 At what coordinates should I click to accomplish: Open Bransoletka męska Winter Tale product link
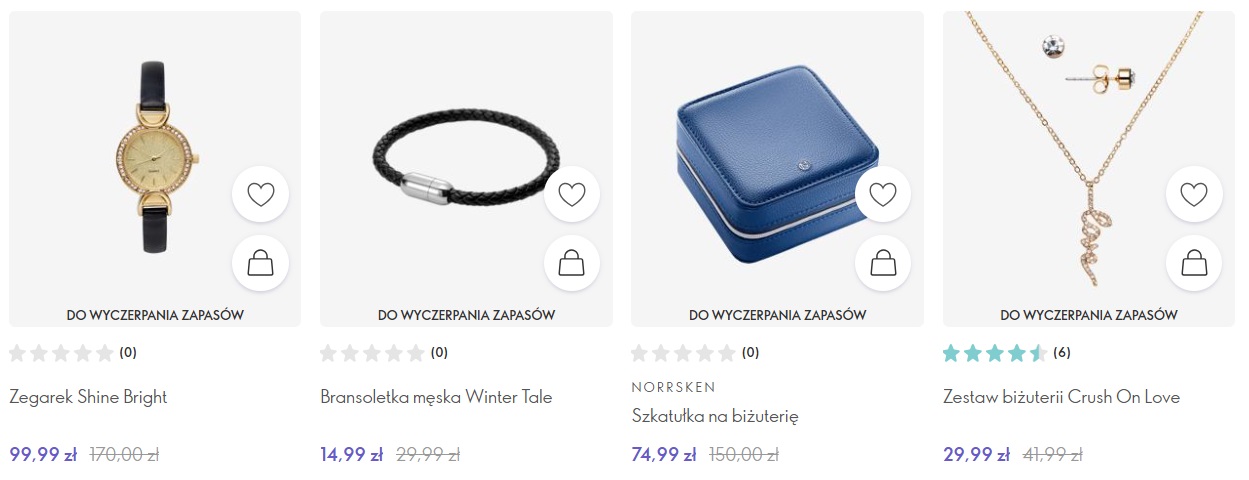[x=436, y=397]
